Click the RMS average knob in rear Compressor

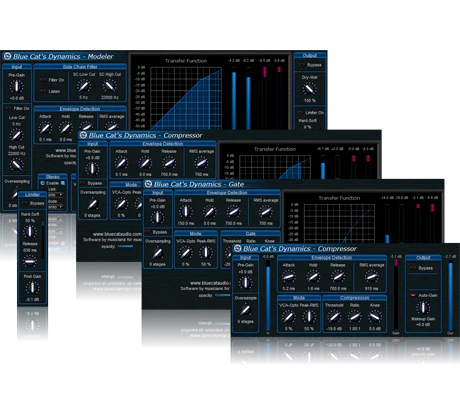201,163
